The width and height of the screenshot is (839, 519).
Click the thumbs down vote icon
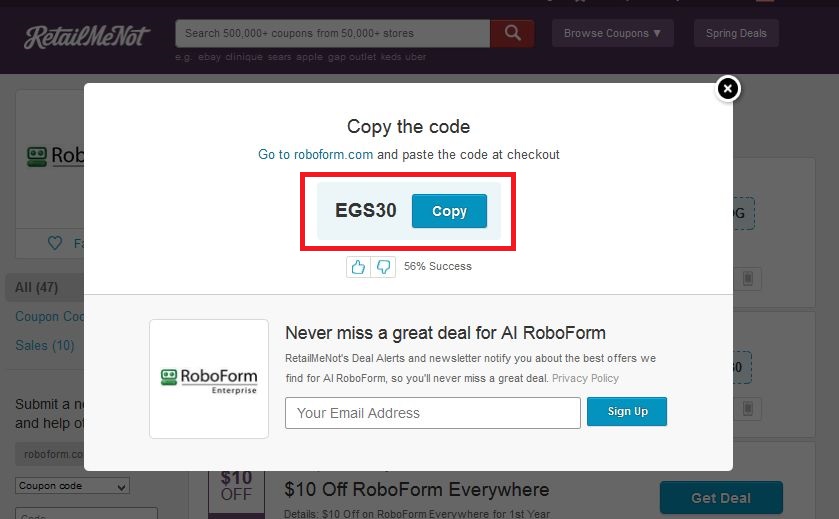(x=383, y=266)
